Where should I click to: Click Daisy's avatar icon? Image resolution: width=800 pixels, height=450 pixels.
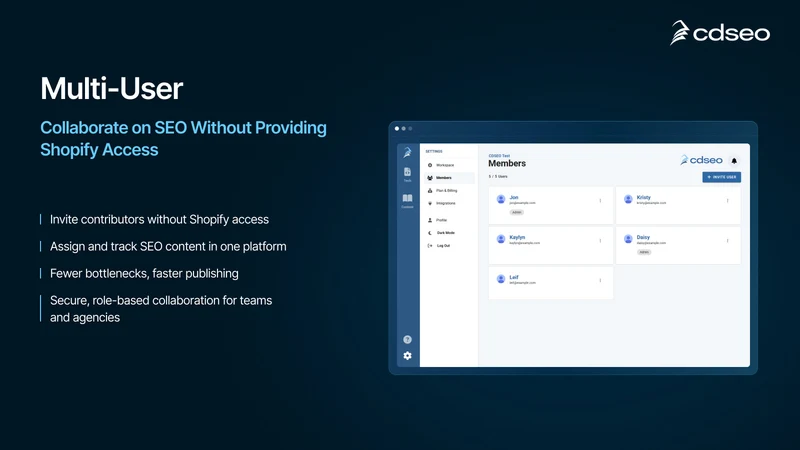pyautogui.click(x=628, y=239)
